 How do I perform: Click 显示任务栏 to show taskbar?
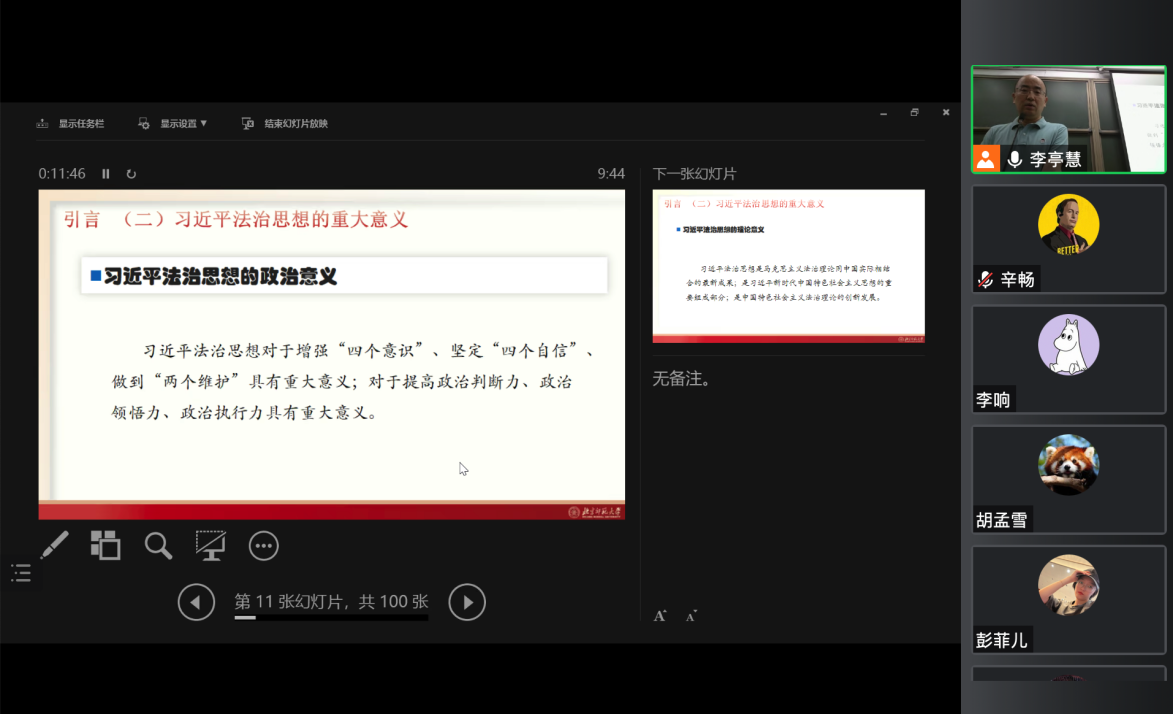tap(70, 124)
